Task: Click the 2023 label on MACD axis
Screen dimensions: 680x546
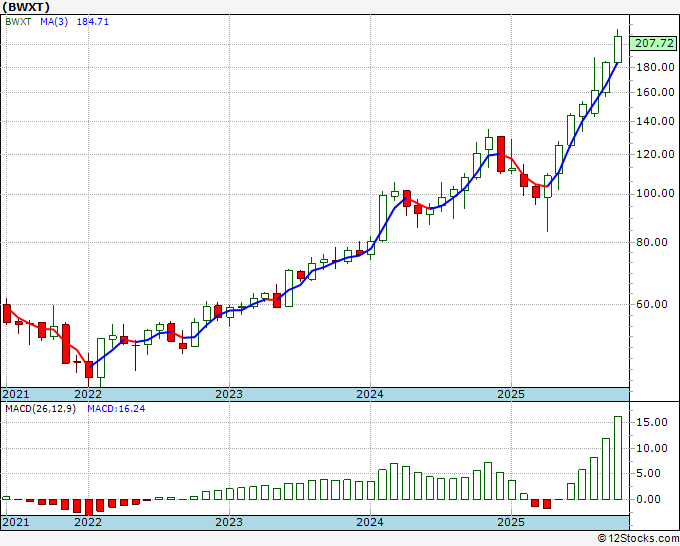Action: [229, 522]
